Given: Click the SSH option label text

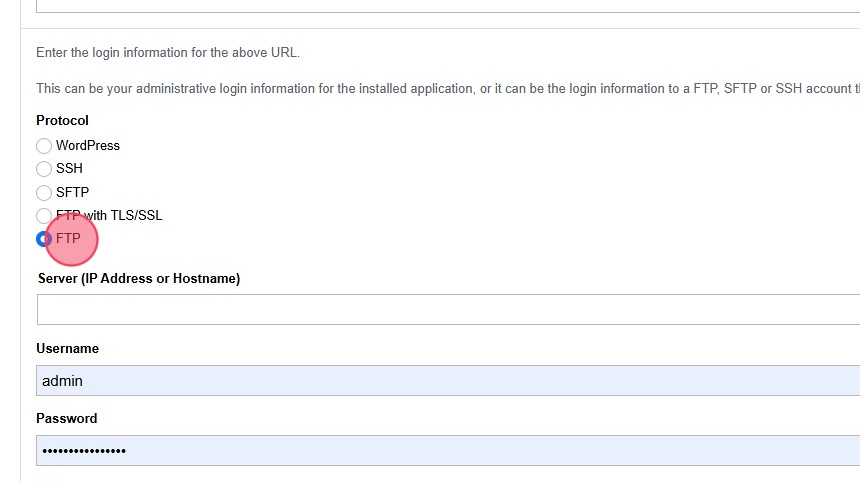Looking at the screenshot, I should [69, 169].
